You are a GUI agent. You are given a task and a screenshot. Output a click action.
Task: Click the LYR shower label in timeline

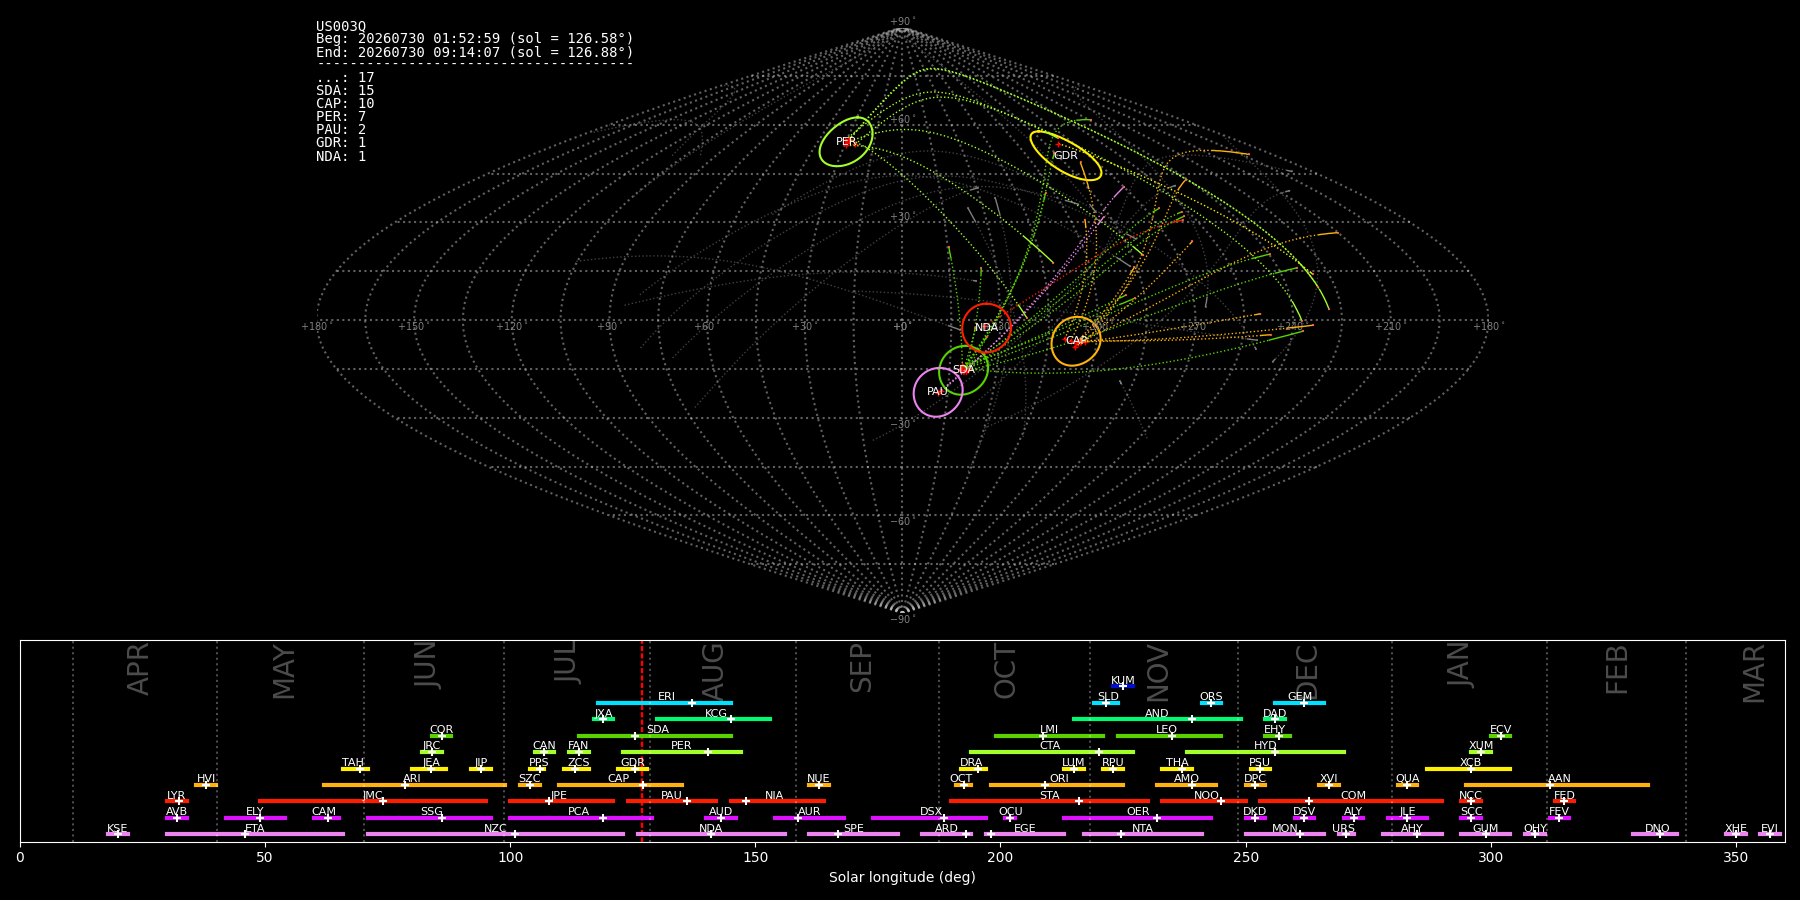pyautogui.click(x=176, y=796)
